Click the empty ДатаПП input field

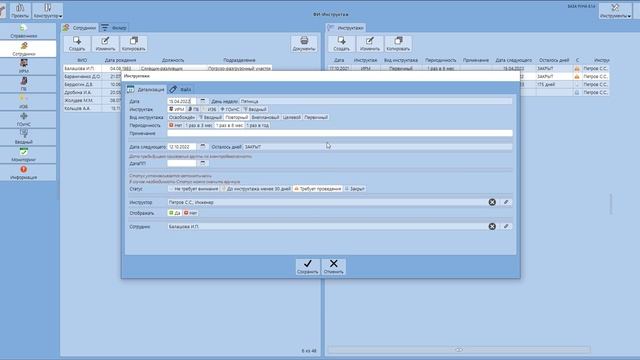[182, 163]
